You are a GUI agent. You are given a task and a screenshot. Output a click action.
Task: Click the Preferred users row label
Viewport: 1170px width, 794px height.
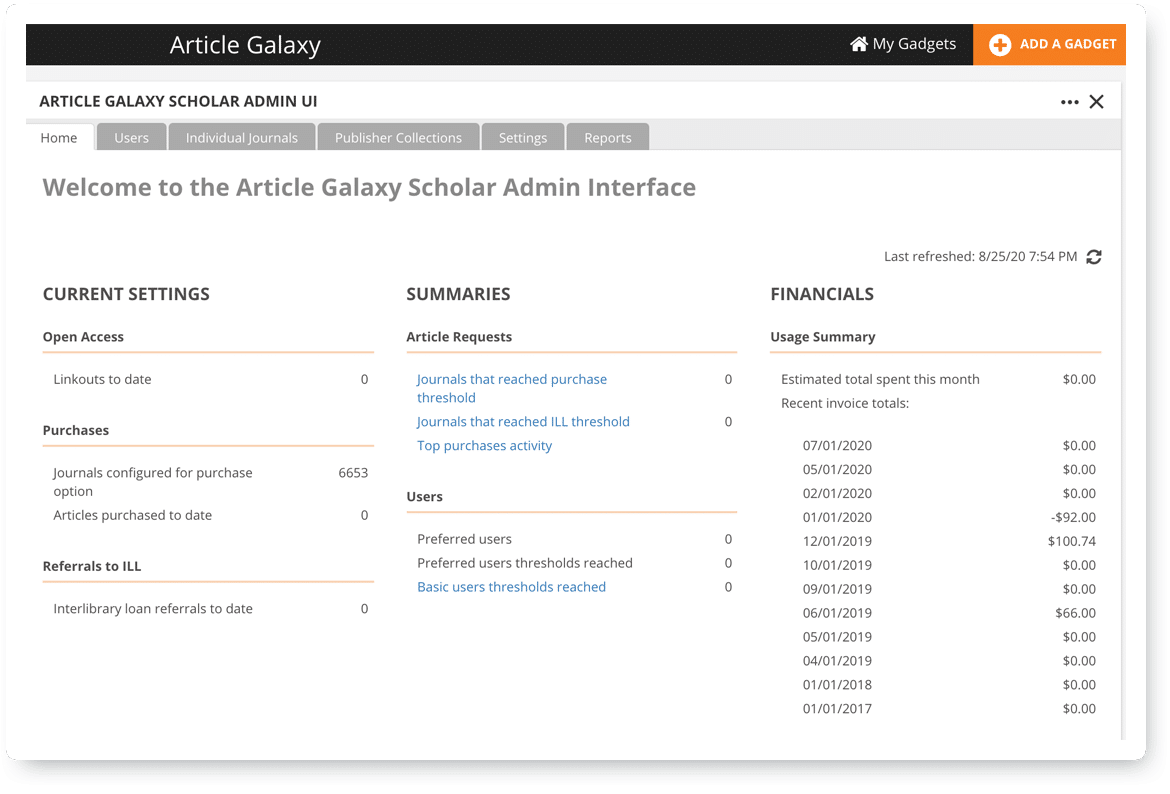[x=464, y=539]
